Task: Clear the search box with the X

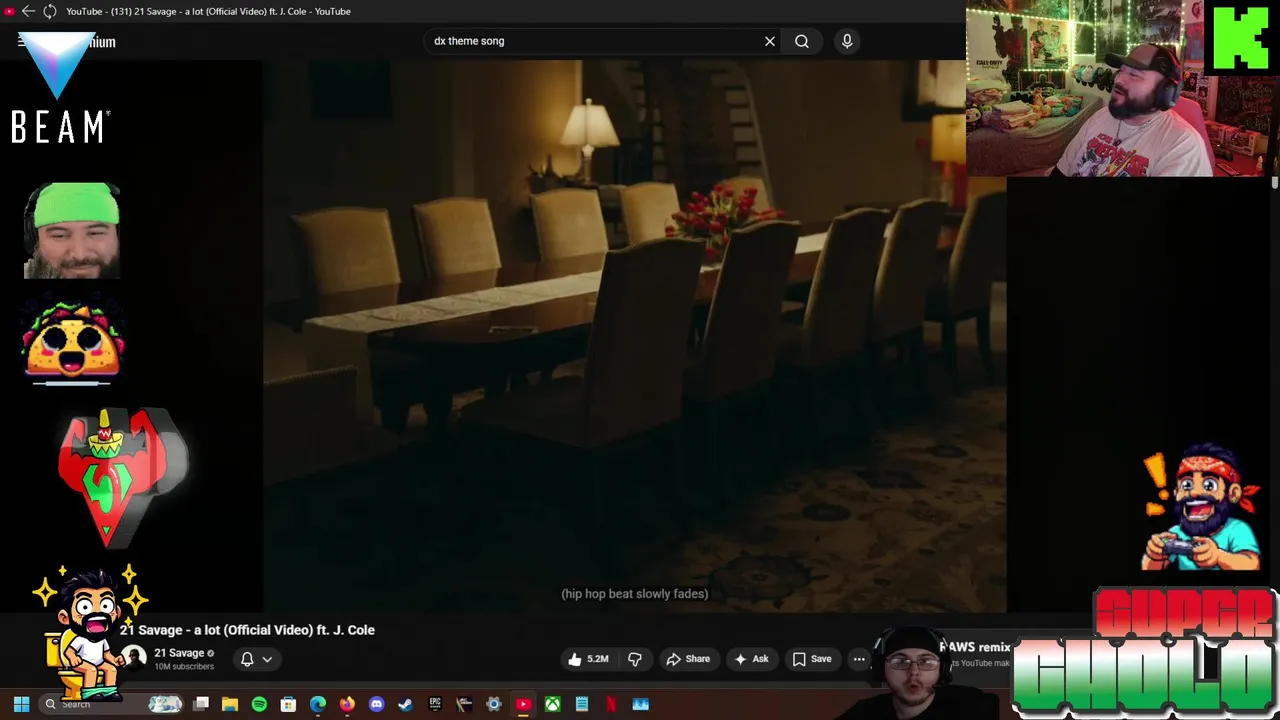Action: [770, 41]
